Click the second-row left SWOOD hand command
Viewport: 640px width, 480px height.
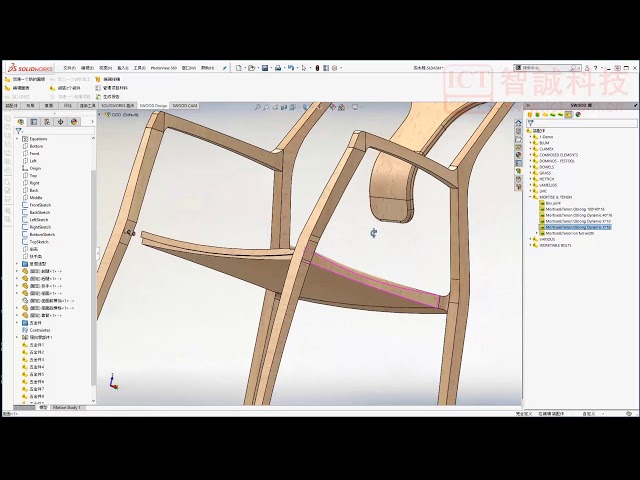point(17,88)
